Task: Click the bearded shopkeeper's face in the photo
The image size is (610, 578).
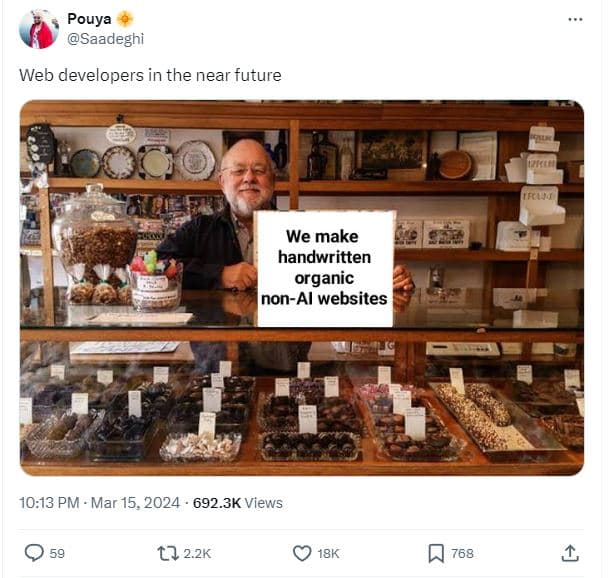Action: [245, 173]
